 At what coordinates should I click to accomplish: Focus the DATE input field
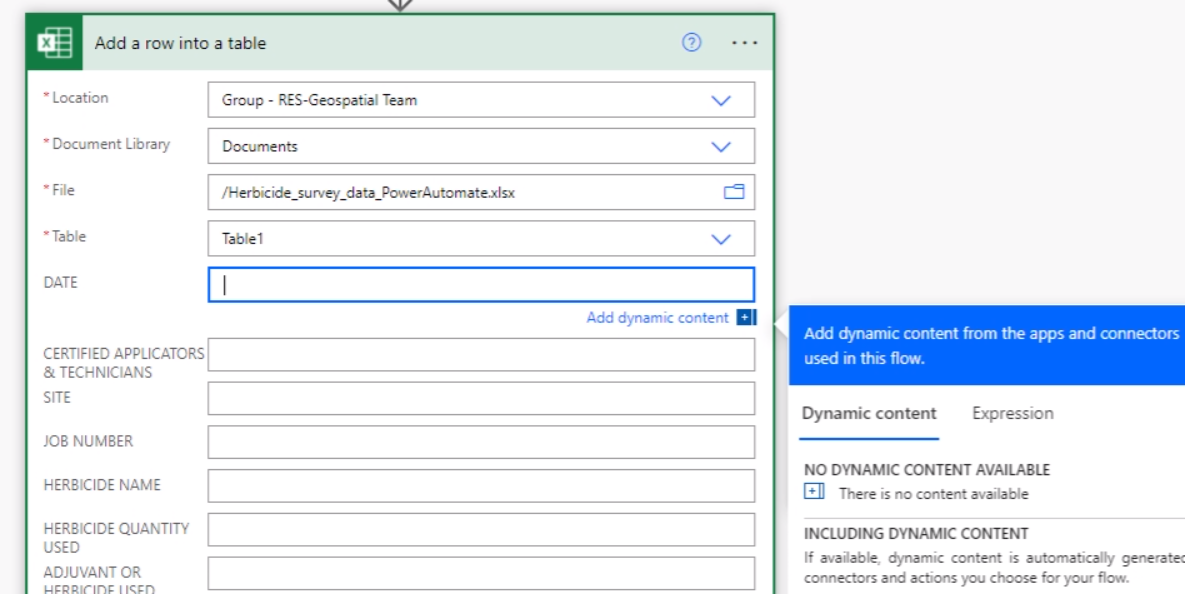[481, 285]
